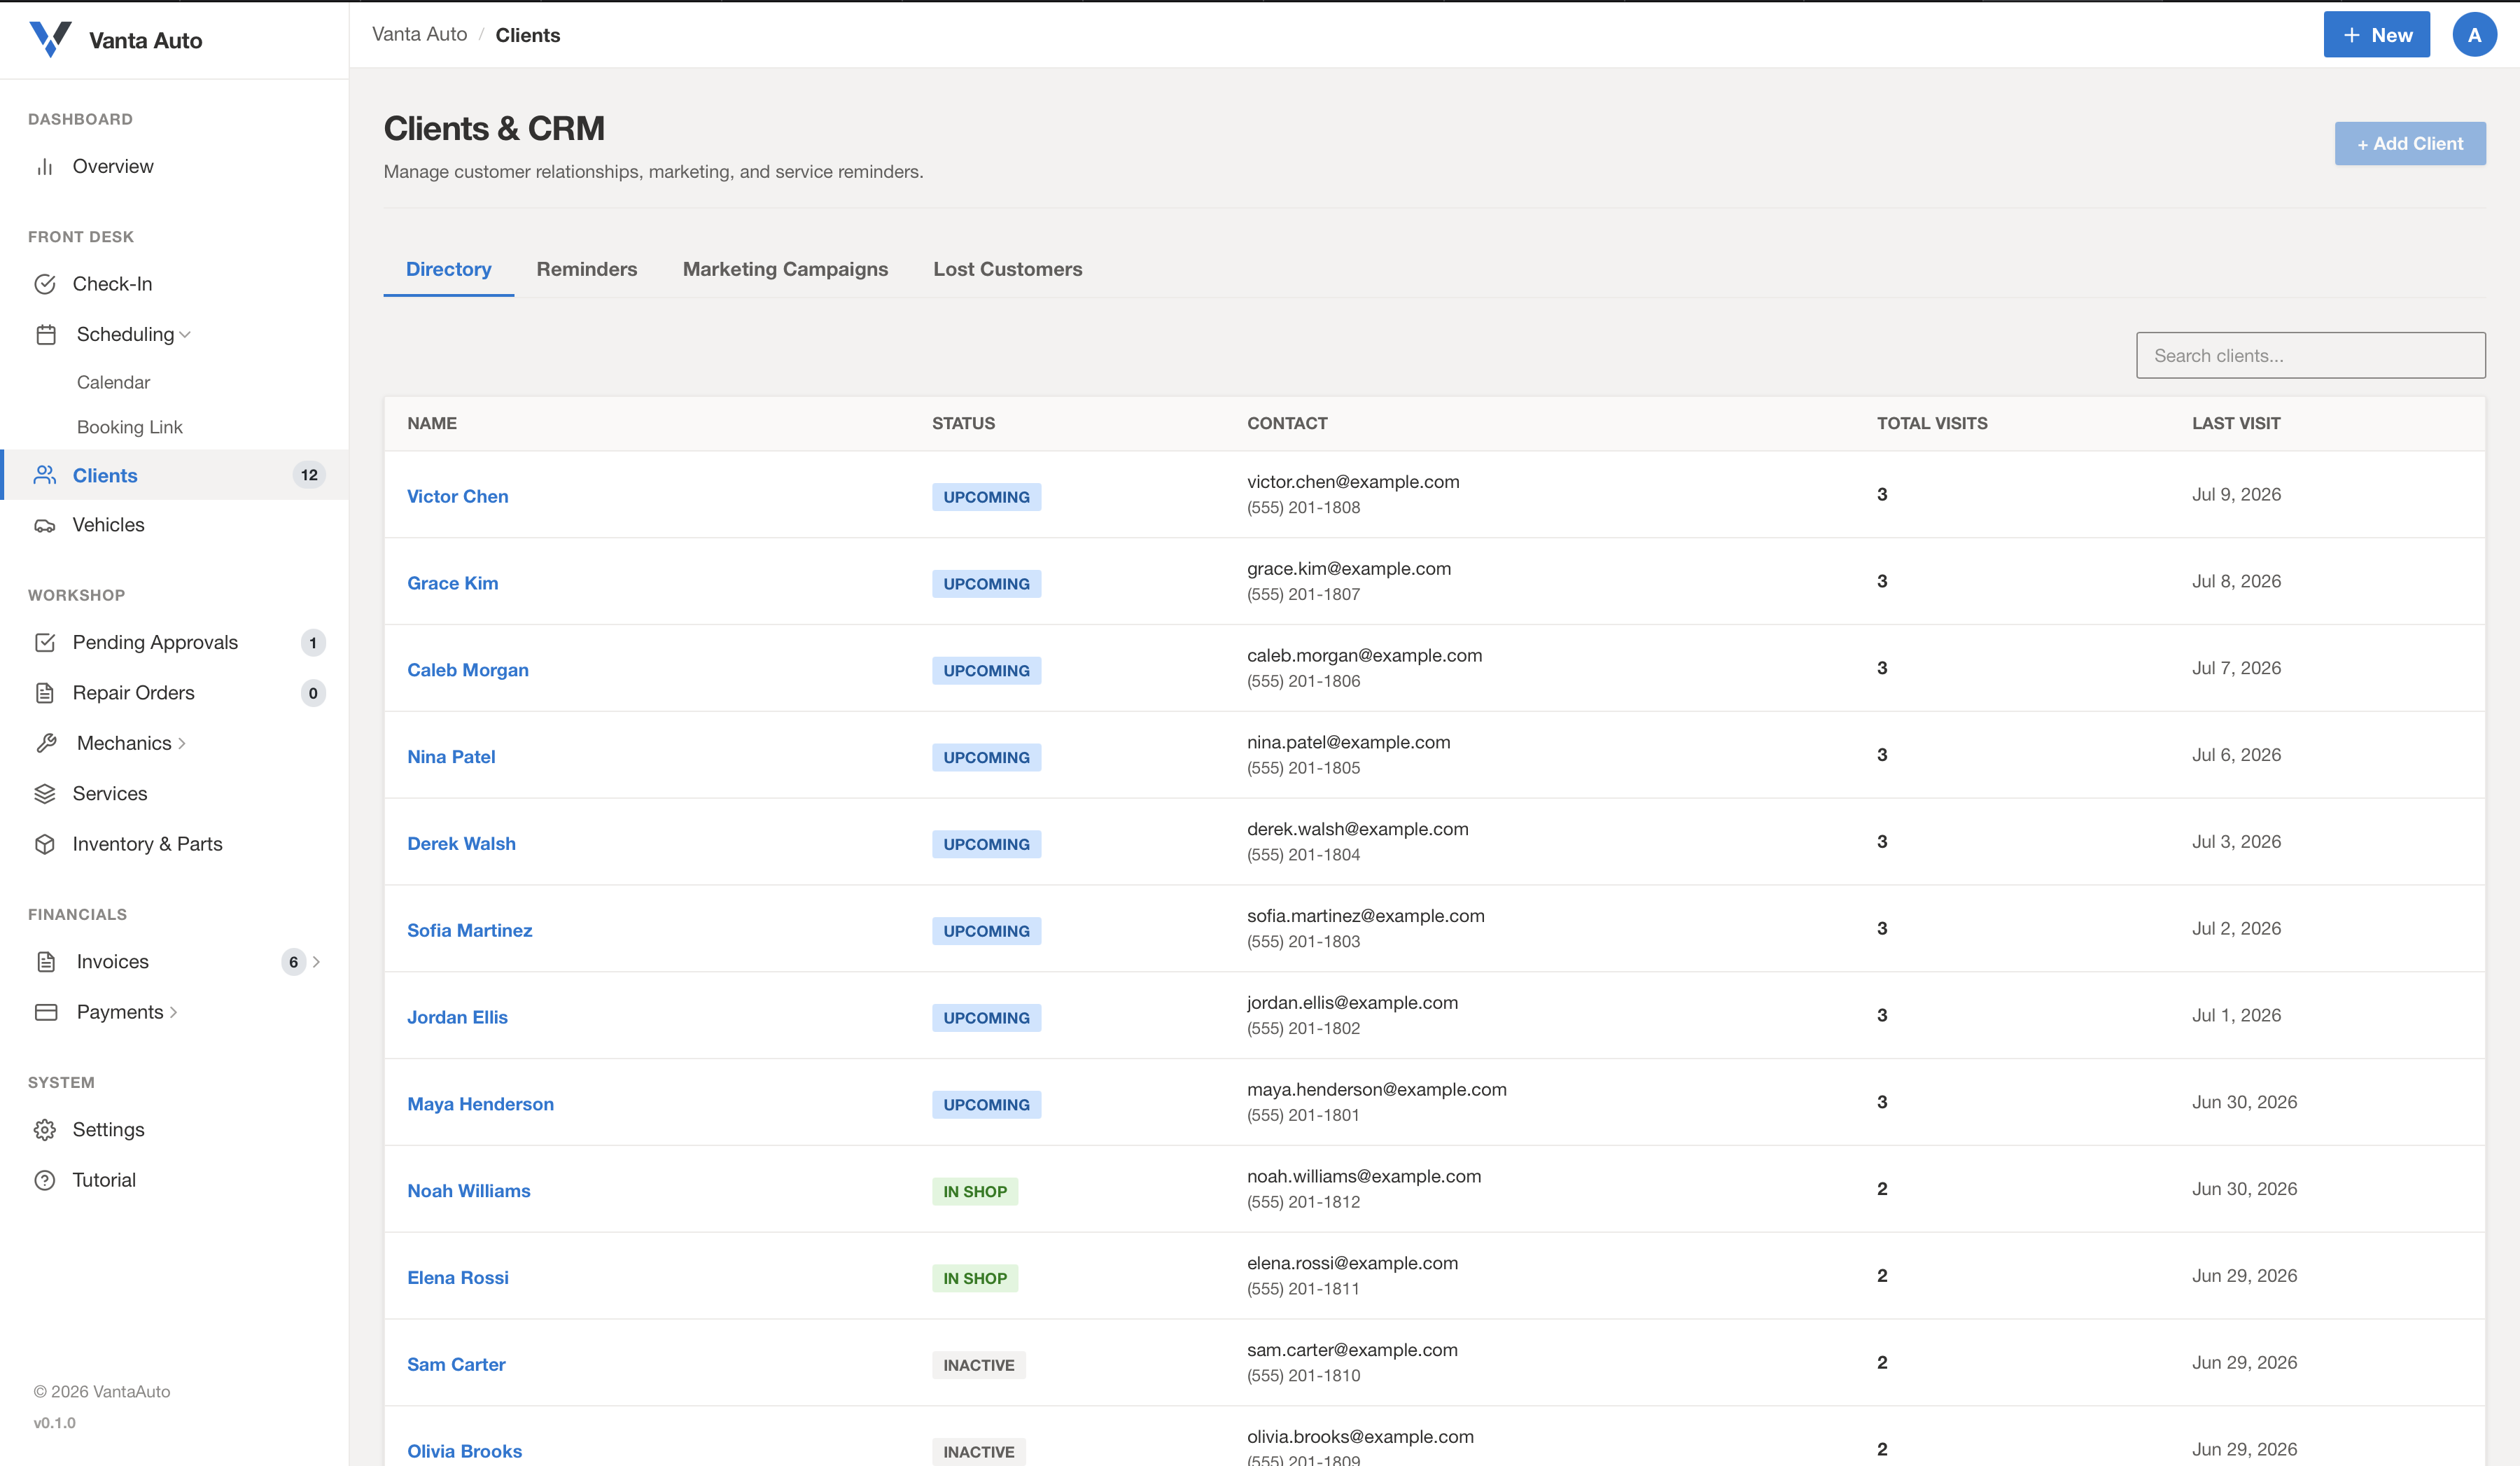Click the blue New button

pyautogui.click(x=2376, y=35)
